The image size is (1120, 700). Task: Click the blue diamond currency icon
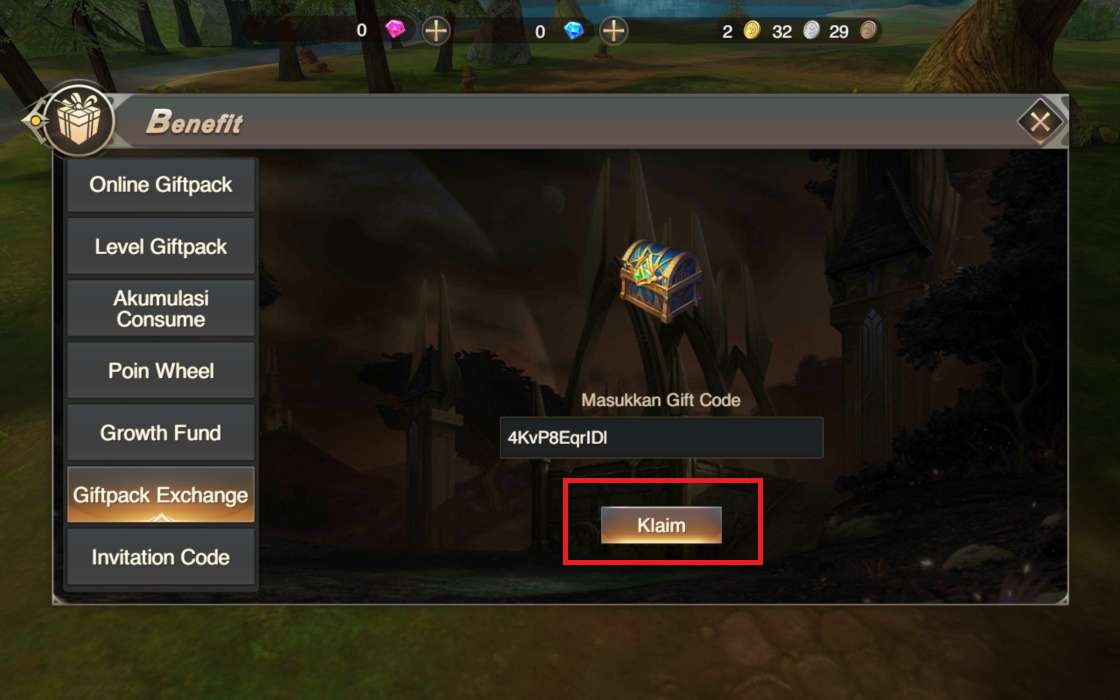(574, 30)
